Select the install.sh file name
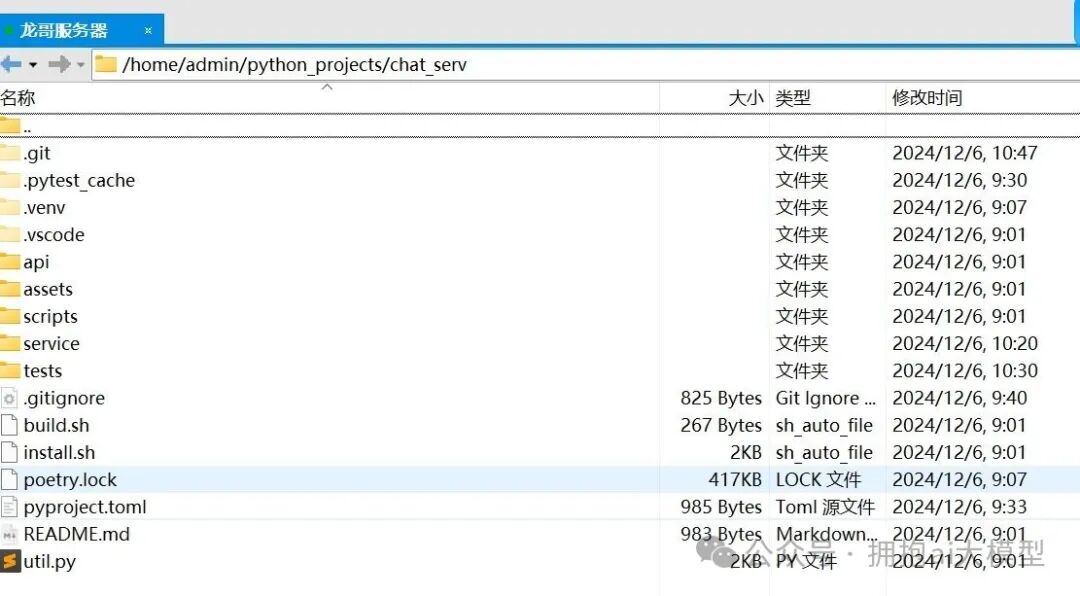Viewport: 1080px width, 596px height. point(59,453)
